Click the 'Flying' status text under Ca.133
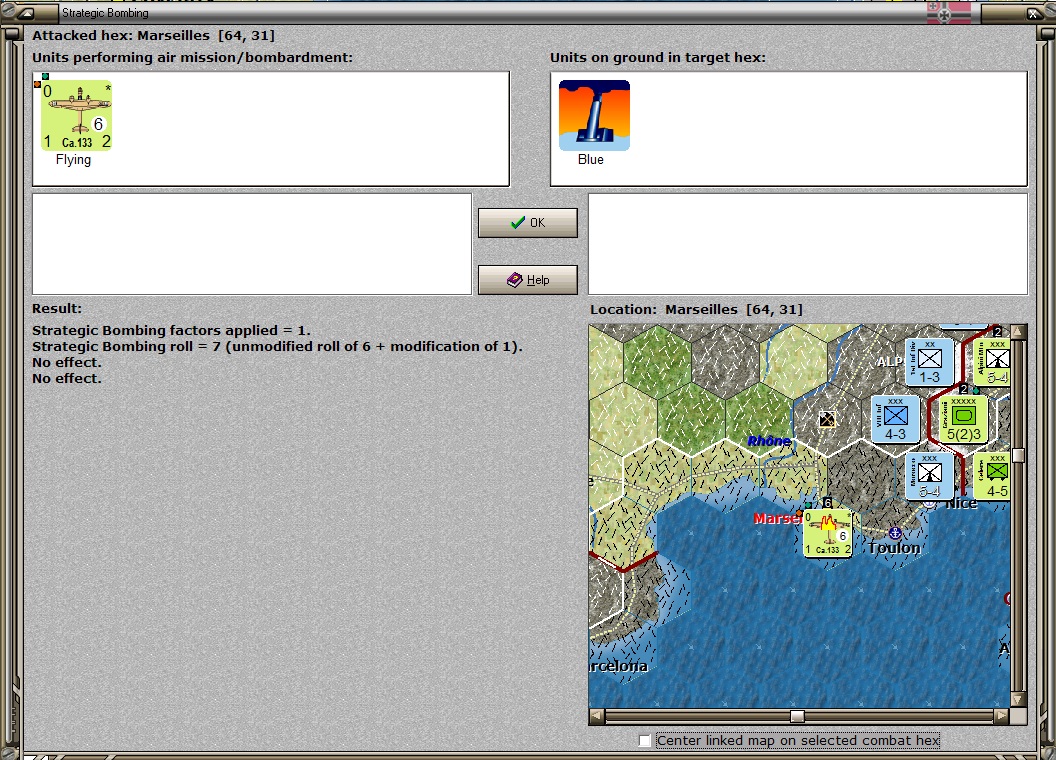 pos(73,160)
